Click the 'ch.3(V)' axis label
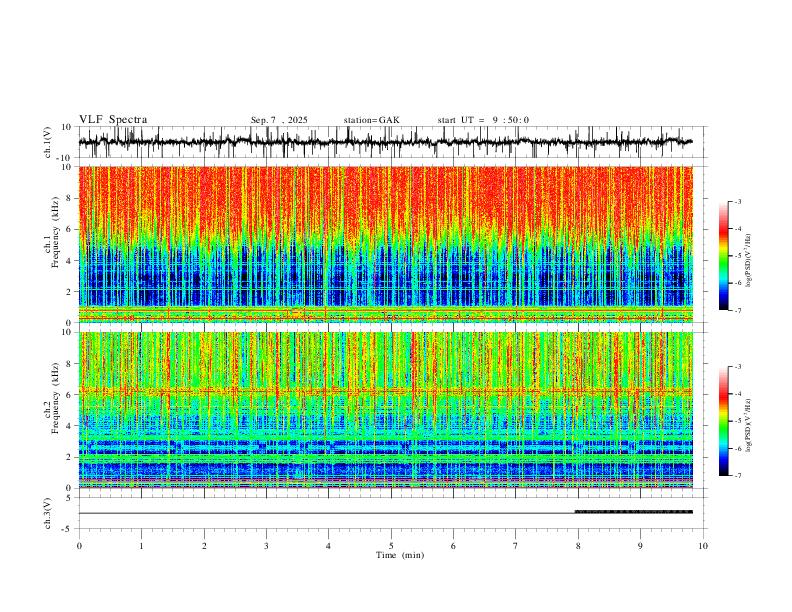This screenshot has height=612, width=792. (x=48, y=513)
